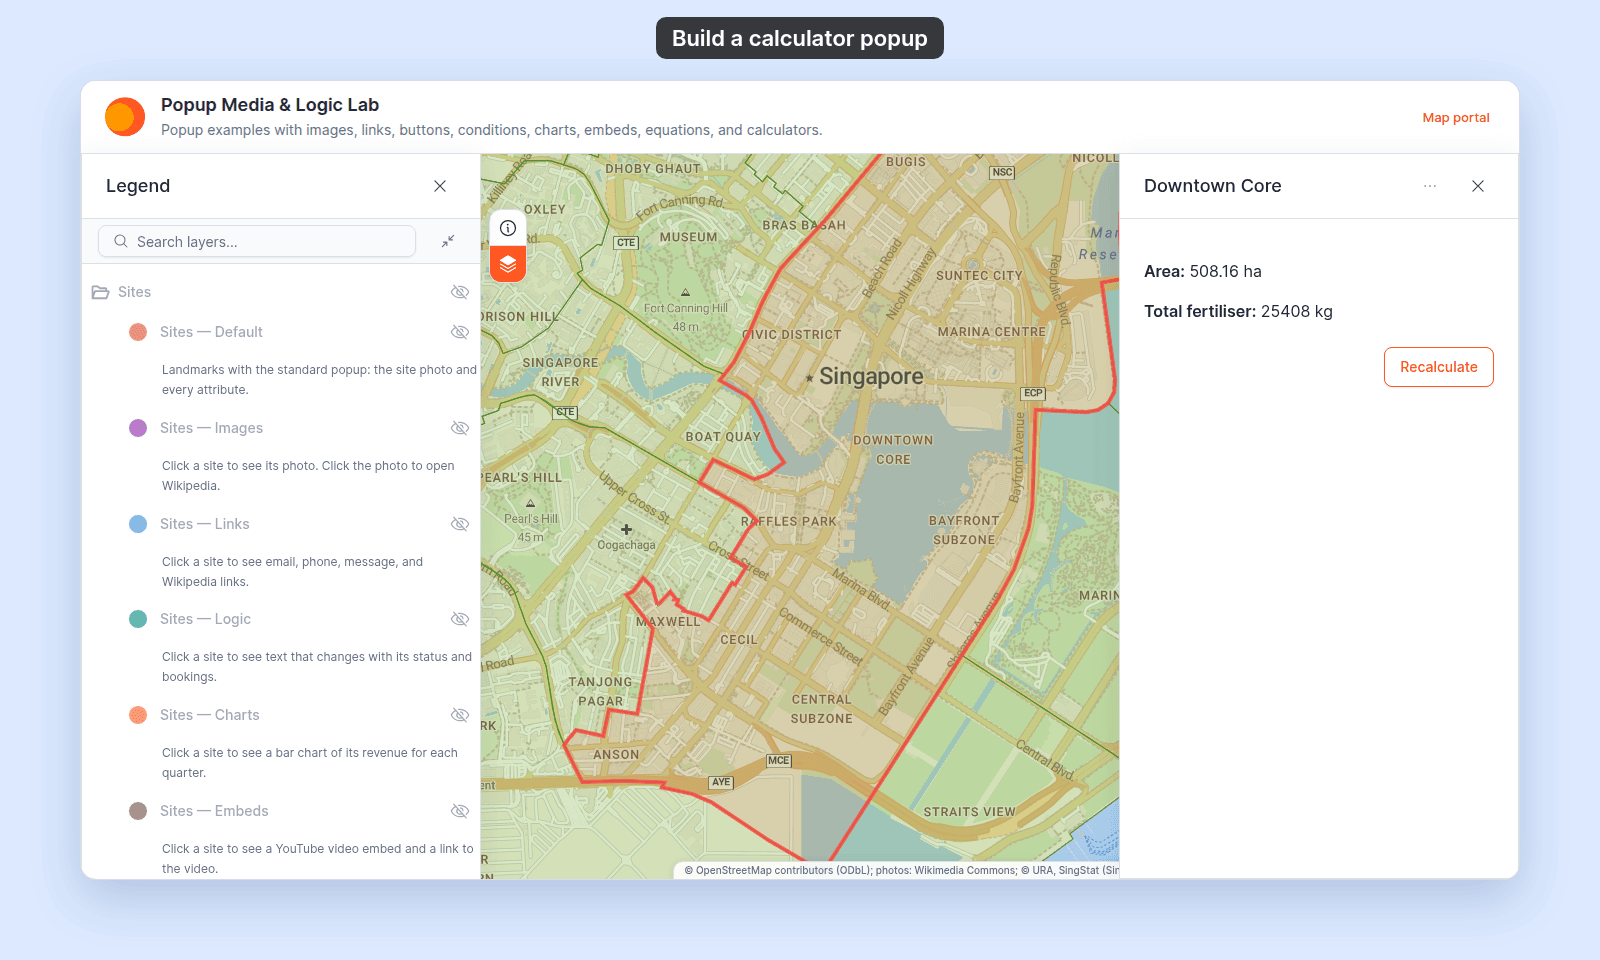Screen dimensions: 1600x960
Task: Click the search magnifier icon in Legend
Action: (x=121, y=241)
